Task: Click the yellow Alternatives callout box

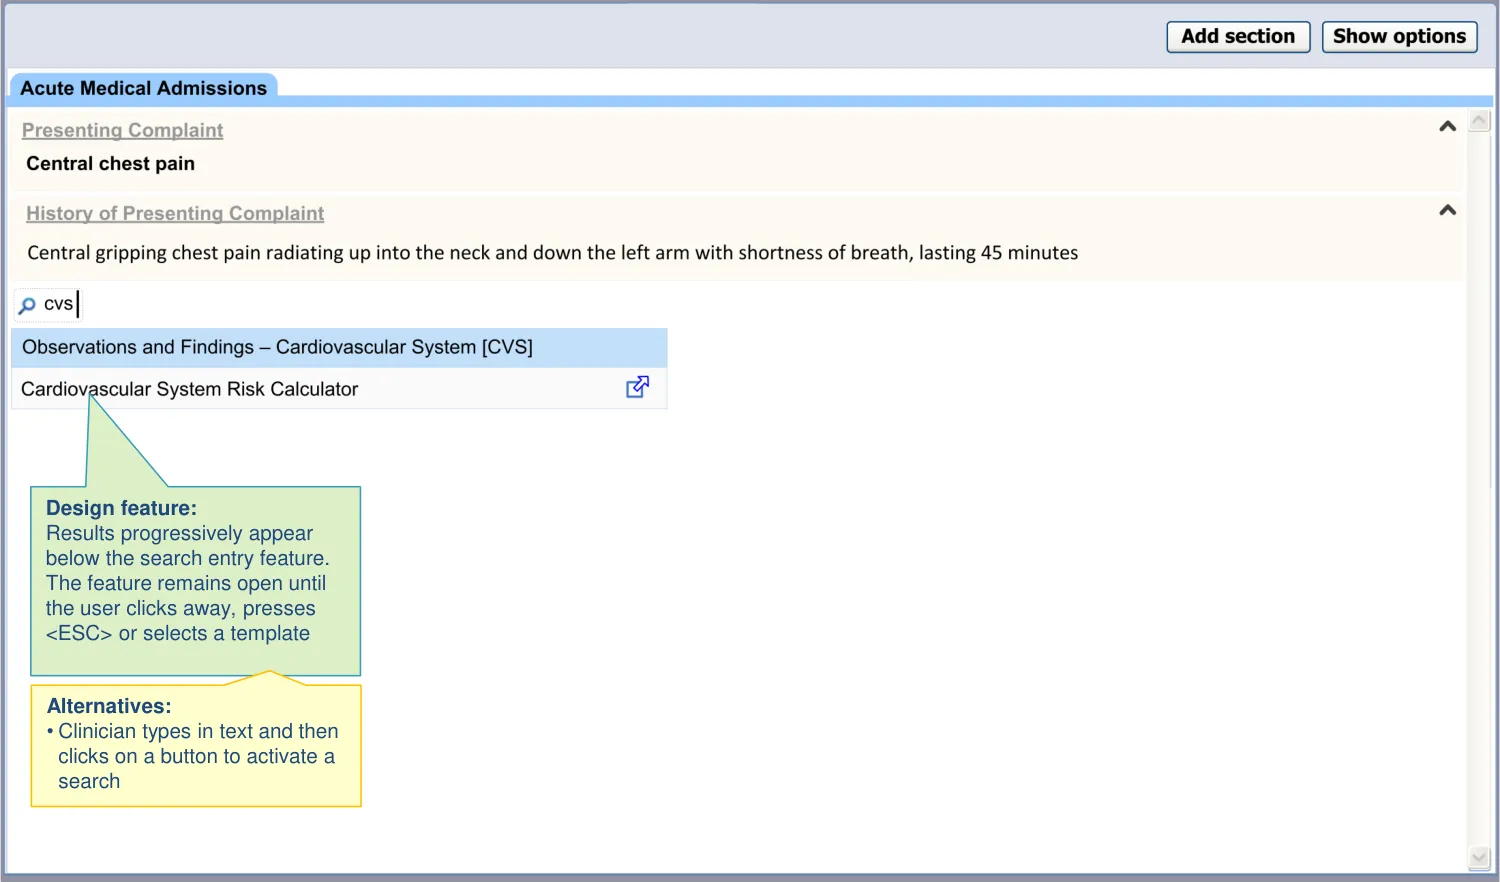Action: click(195, 745)
